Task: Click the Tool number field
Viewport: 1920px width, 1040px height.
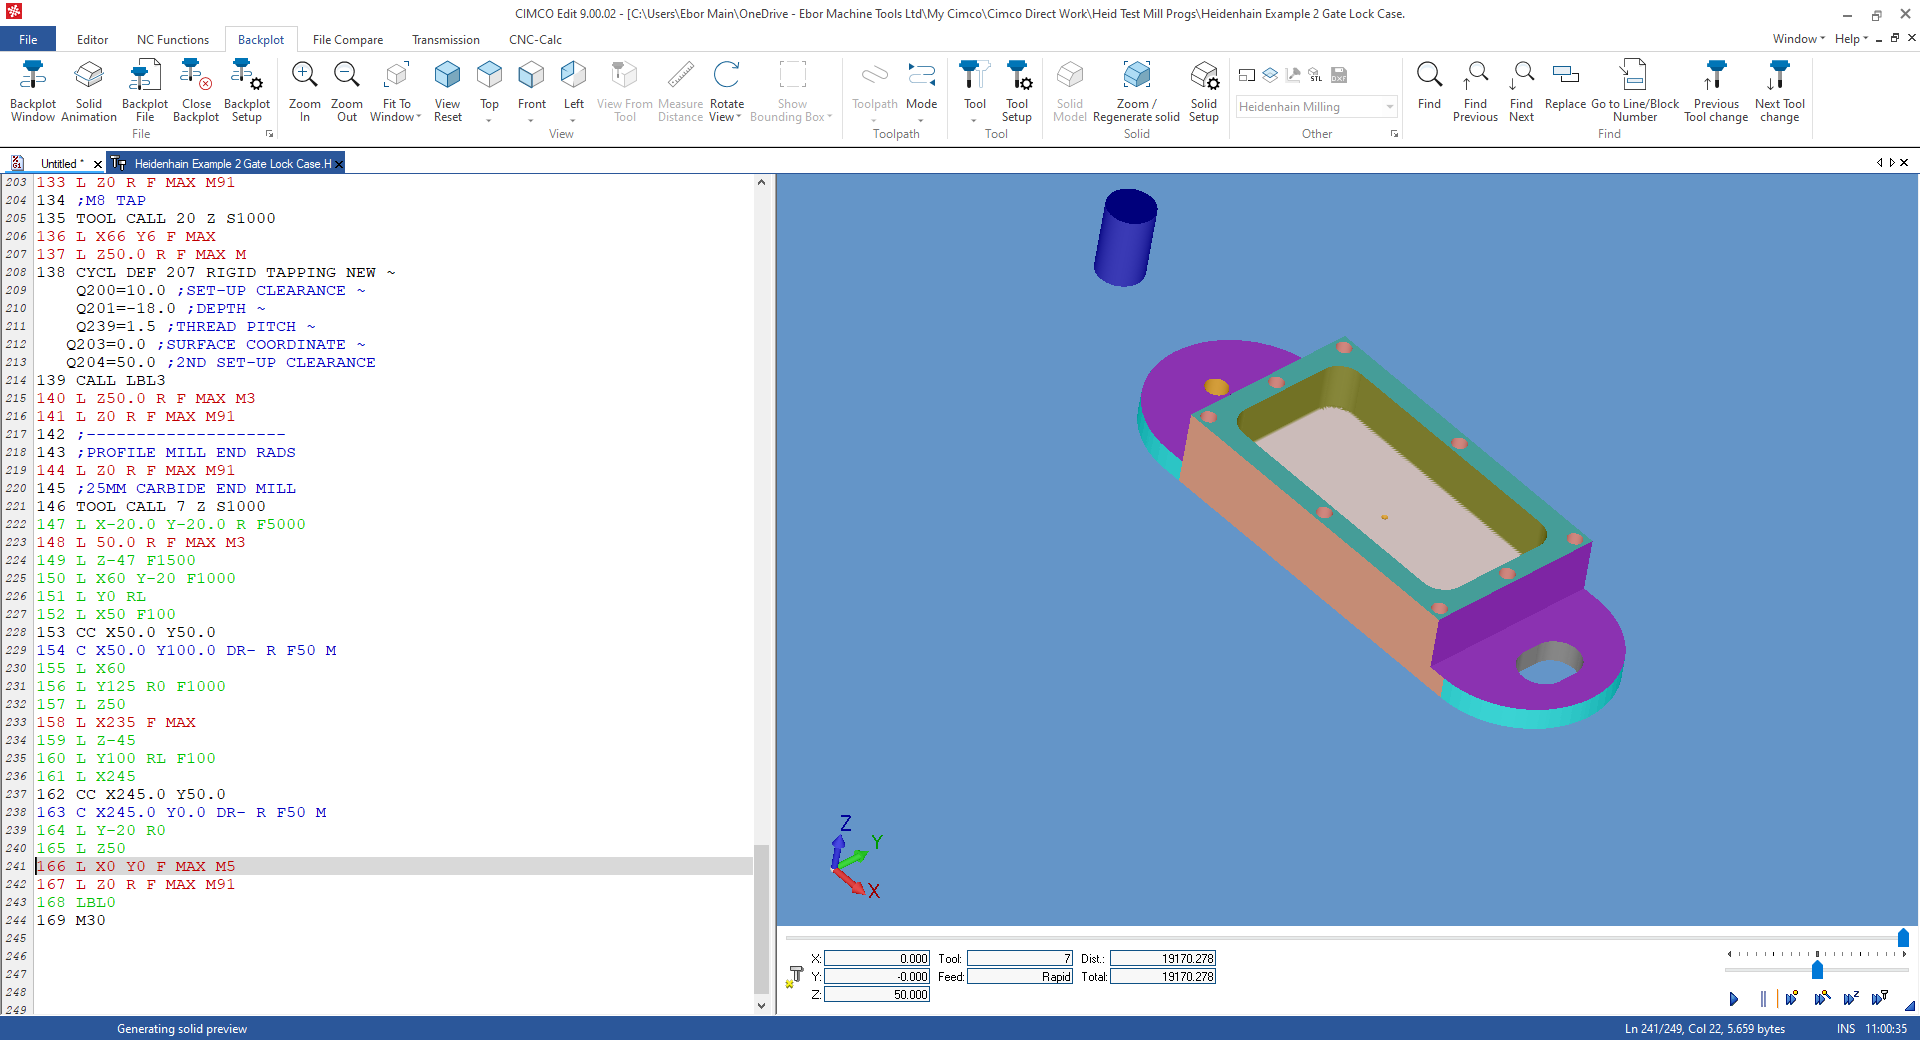Action: click(x=1019, y=958)
